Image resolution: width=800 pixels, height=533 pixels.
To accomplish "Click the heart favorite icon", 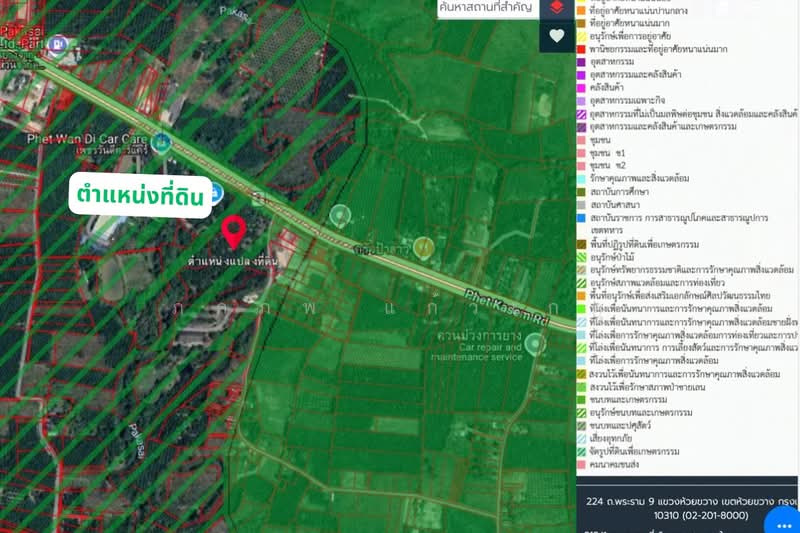I will pos(557,36).
